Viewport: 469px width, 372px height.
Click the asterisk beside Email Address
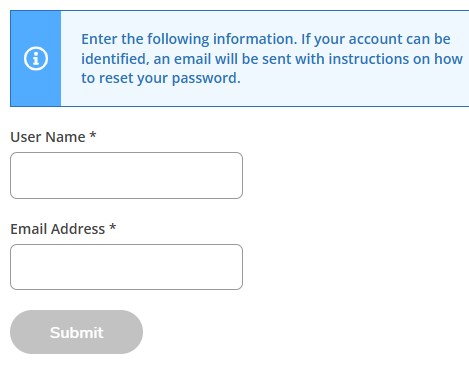[x=113, y=227]
